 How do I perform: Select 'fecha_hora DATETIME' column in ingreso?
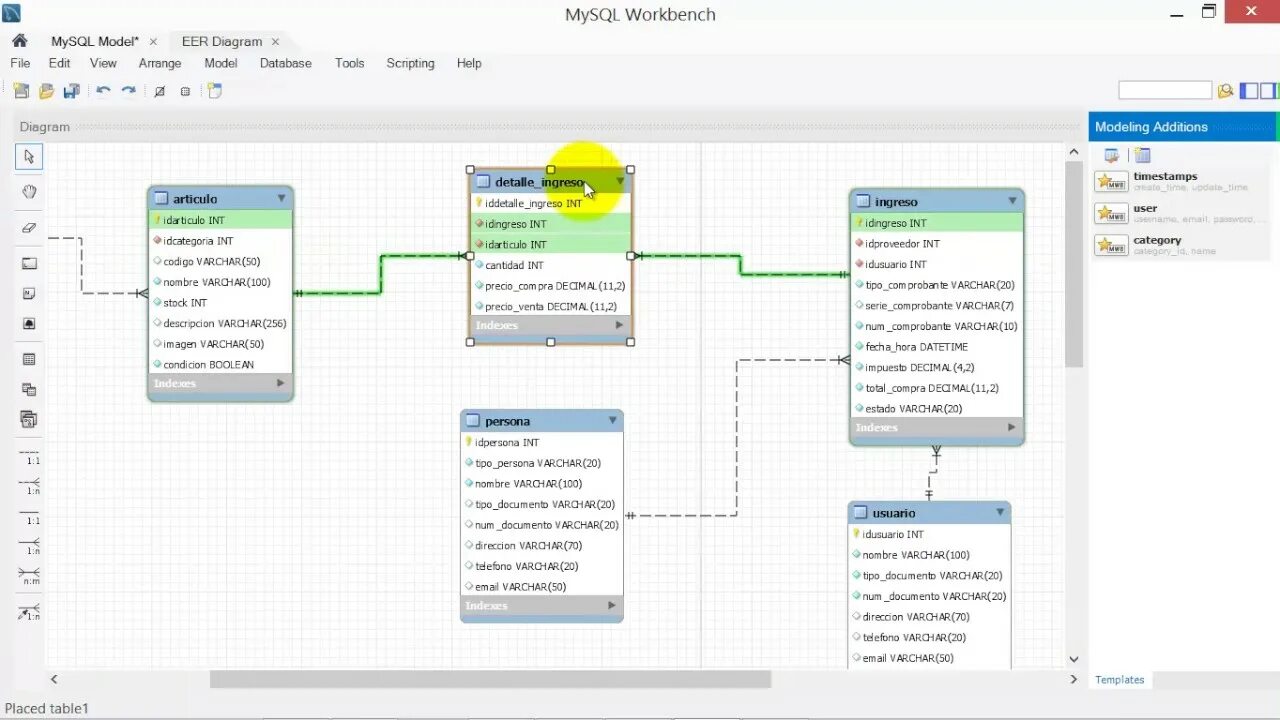click(937, 347)
